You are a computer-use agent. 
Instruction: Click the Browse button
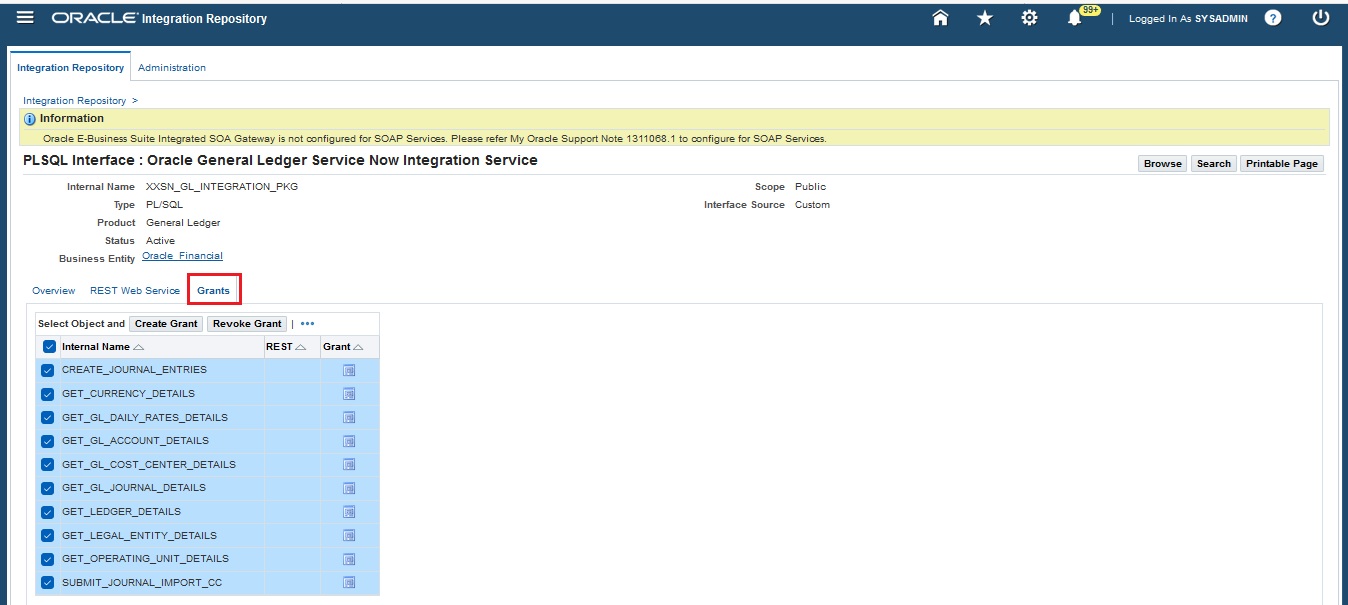[1163, 164]
